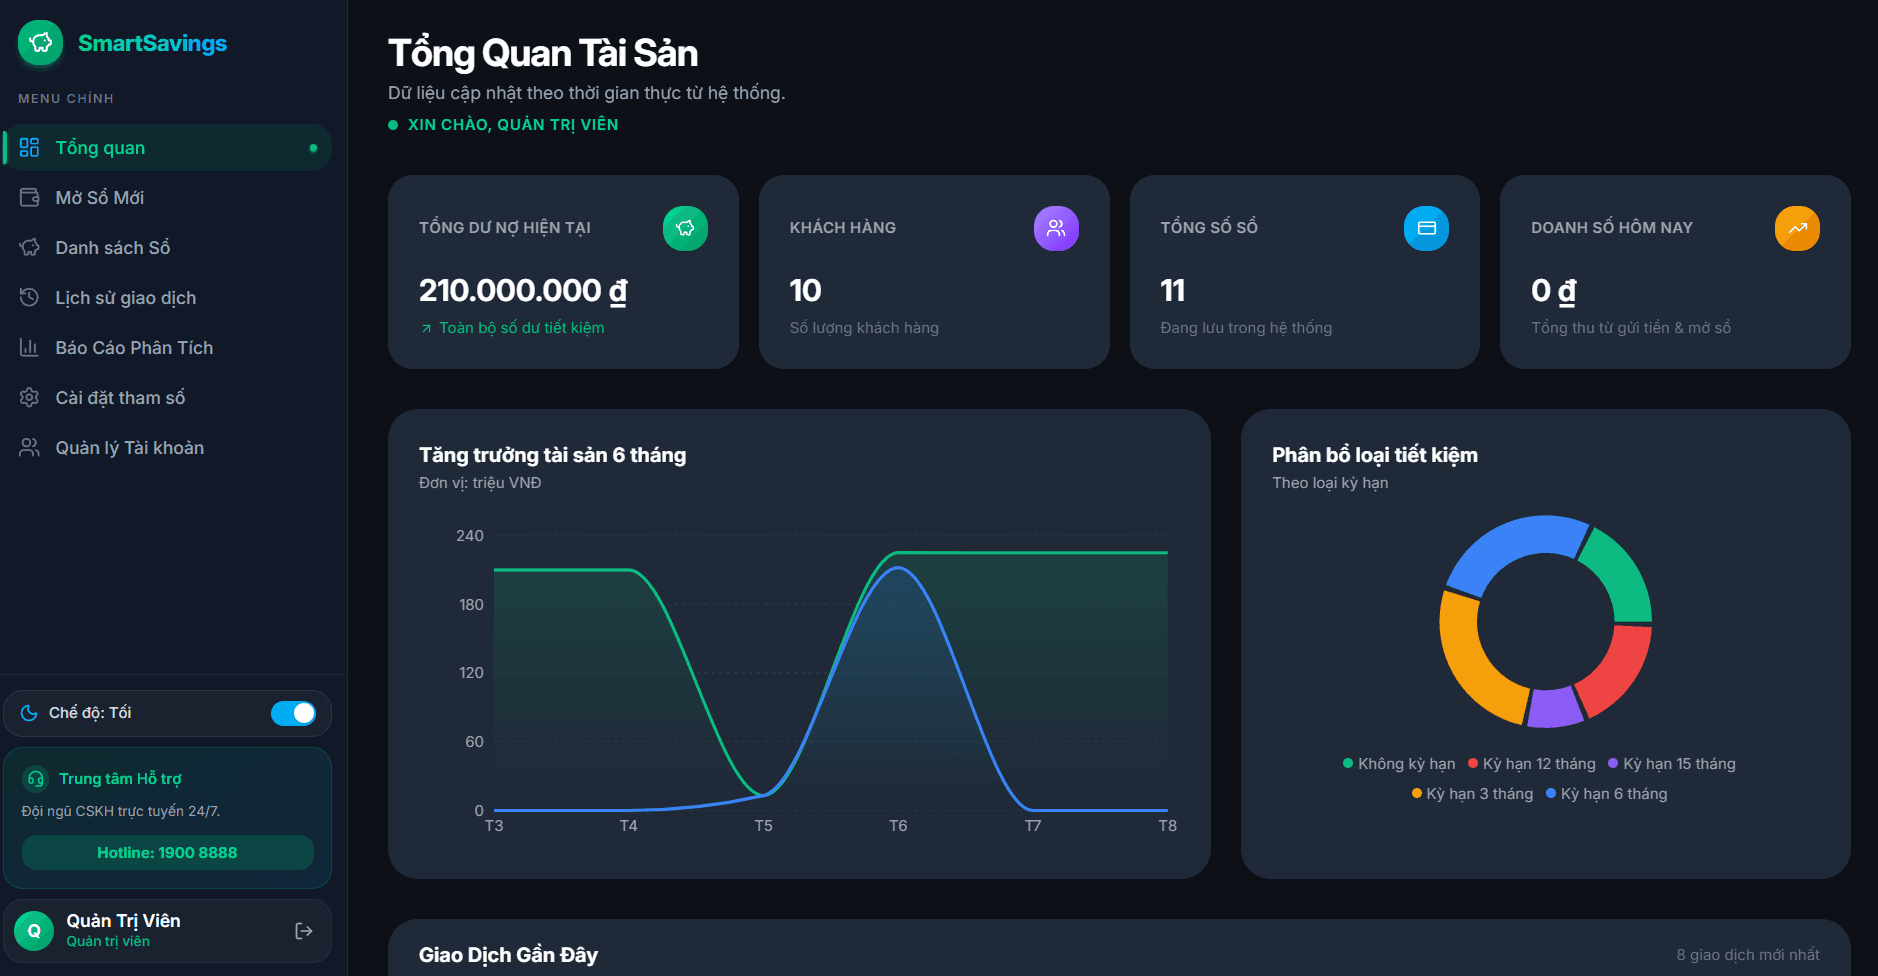Click the Mở Sổ Mới wallet icon
This screenshot has width=1878, height=976.
point(29,198)
